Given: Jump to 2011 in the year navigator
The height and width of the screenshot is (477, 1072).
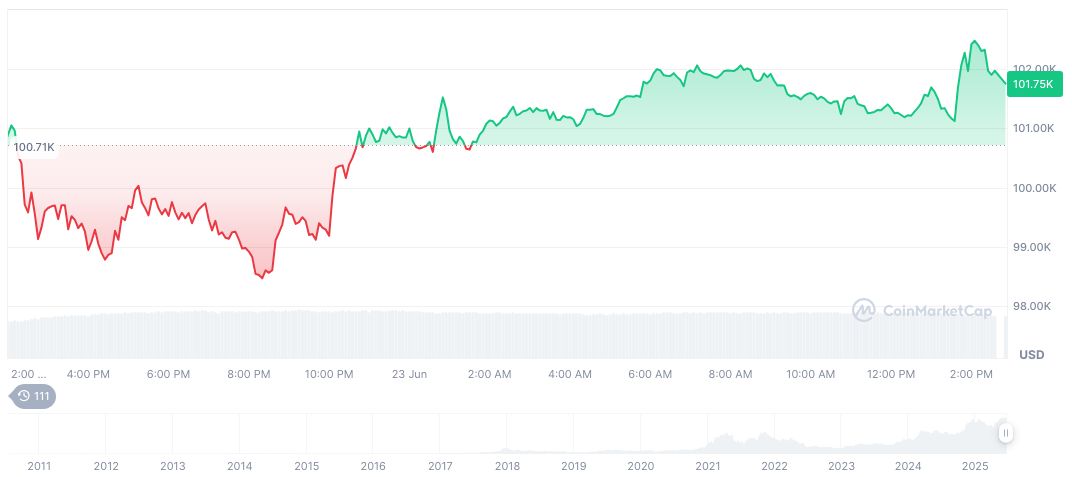Looking at the screenshot, I should [39, 466].
